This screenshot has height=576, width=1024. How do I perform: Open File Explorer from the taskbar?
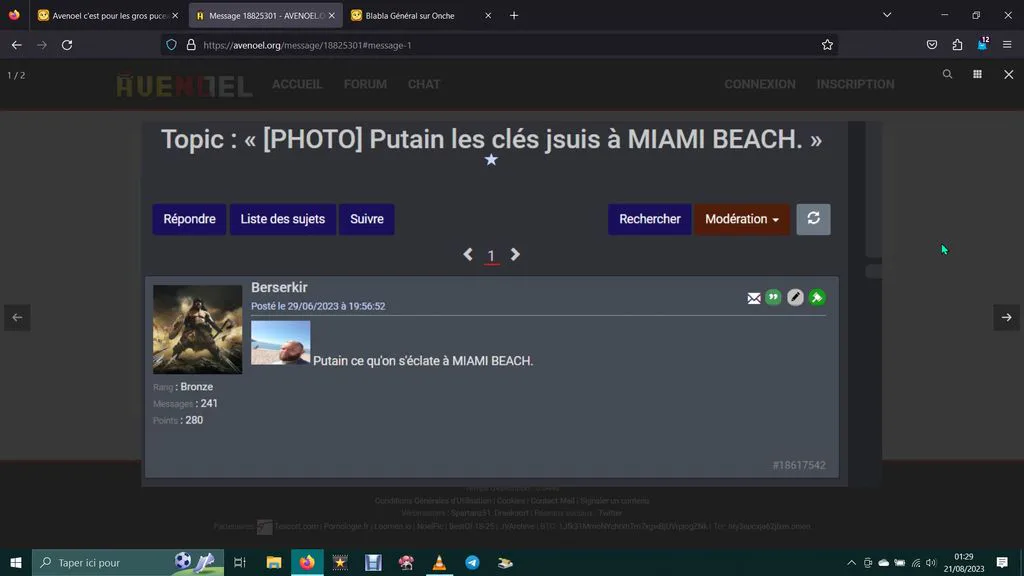(274, 562)
